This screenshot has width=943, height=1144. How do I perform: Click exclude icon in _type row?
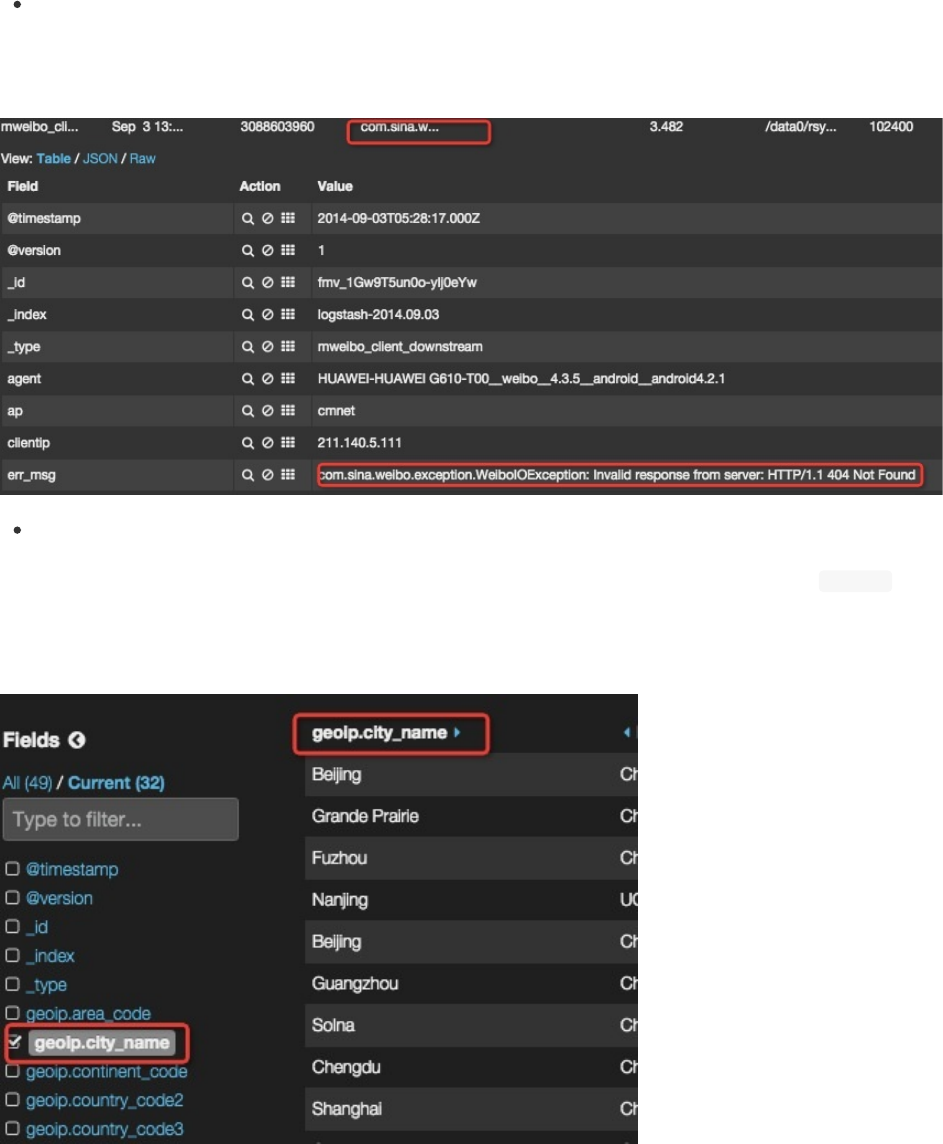[x=268, y=347]
